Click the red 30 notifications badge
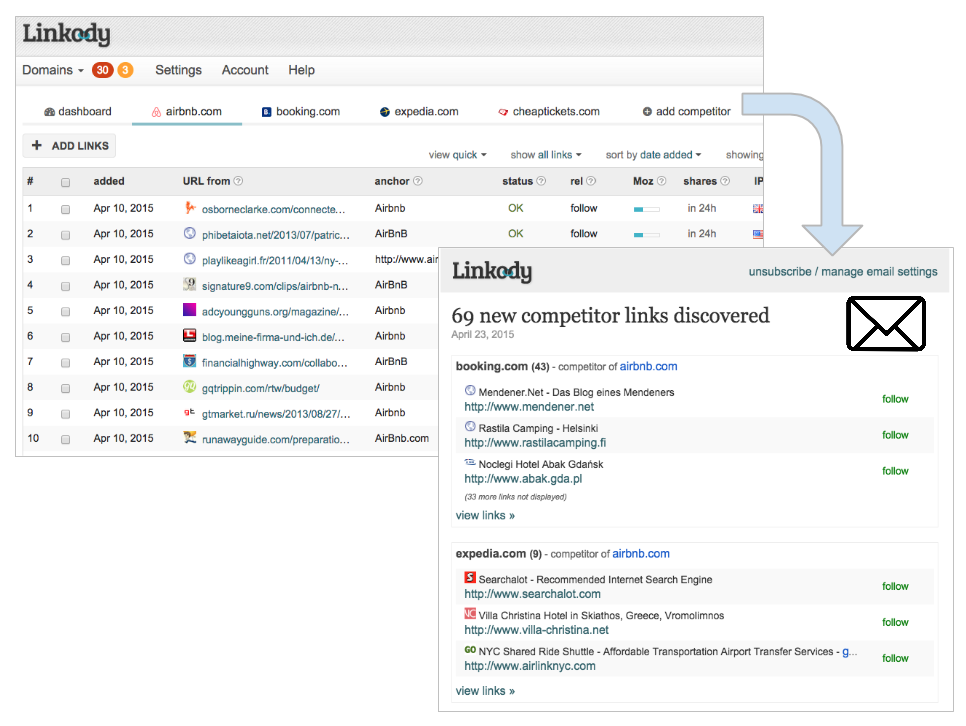This screenshot has width=966, height=726. 102,70
